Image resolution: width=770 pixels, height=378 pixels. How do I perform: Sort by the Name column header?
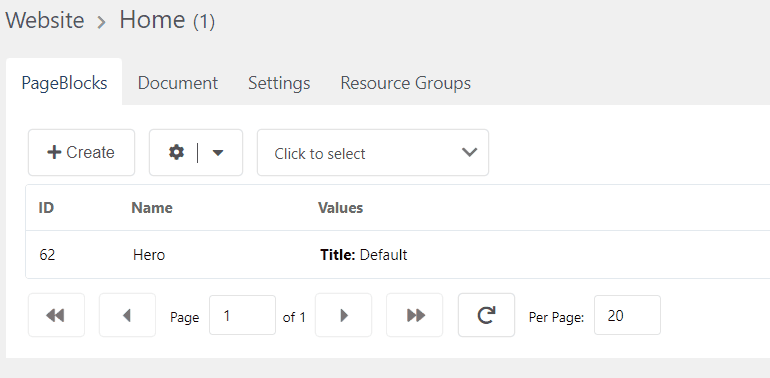click(152, 208)
